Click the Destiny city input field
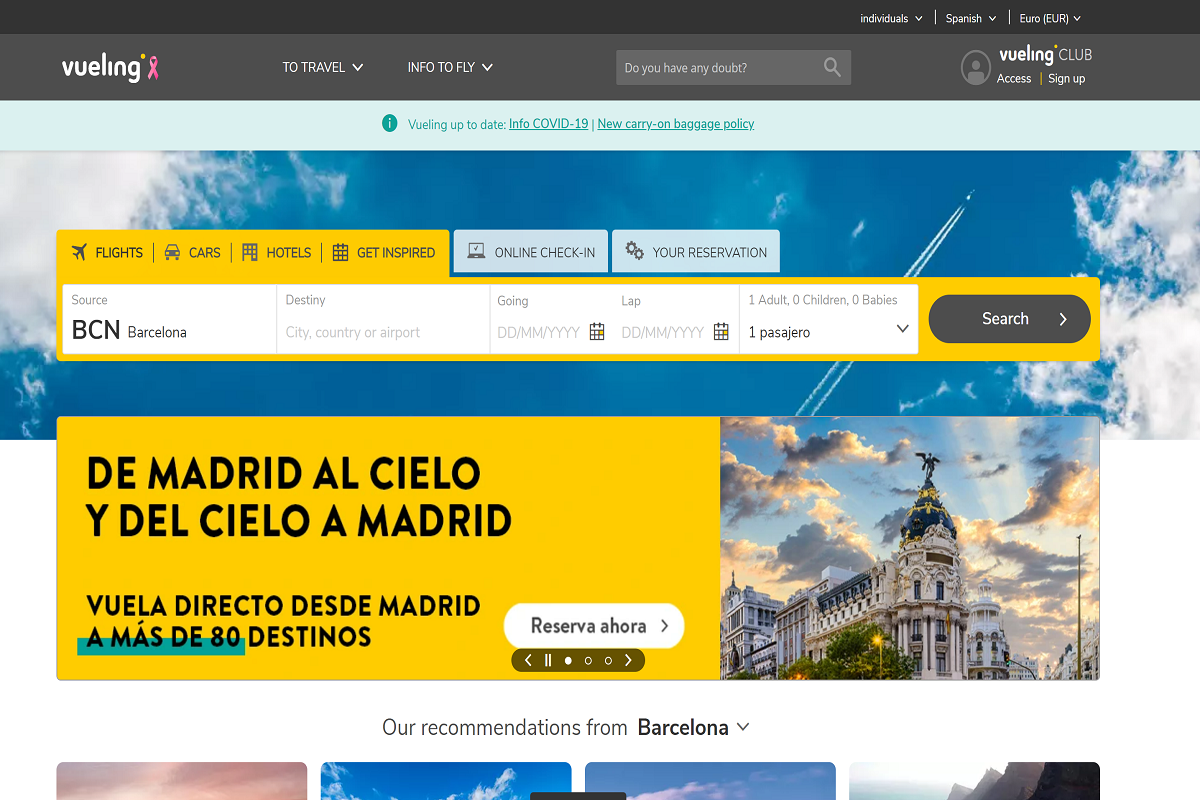 pos(383,319)
